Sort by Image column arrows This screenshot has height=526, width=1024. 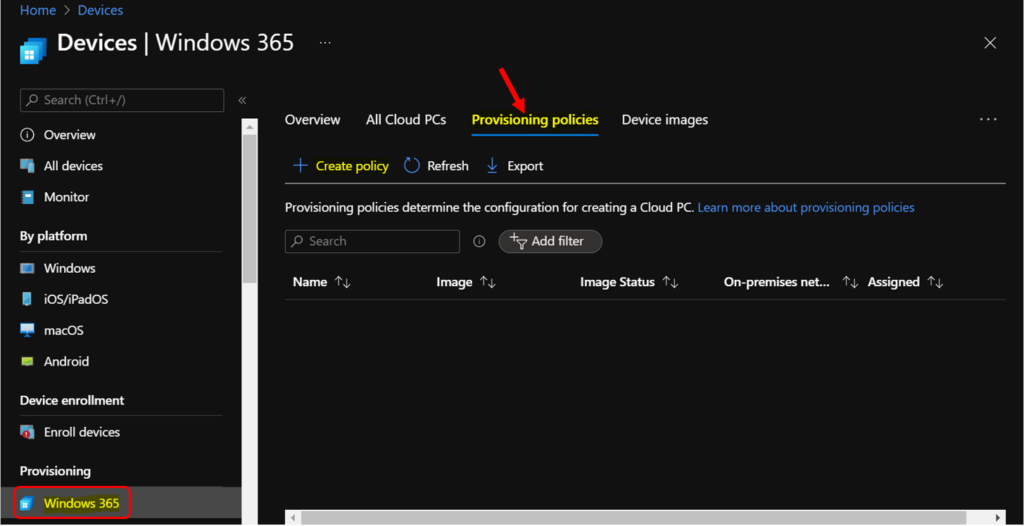point(487,282)
